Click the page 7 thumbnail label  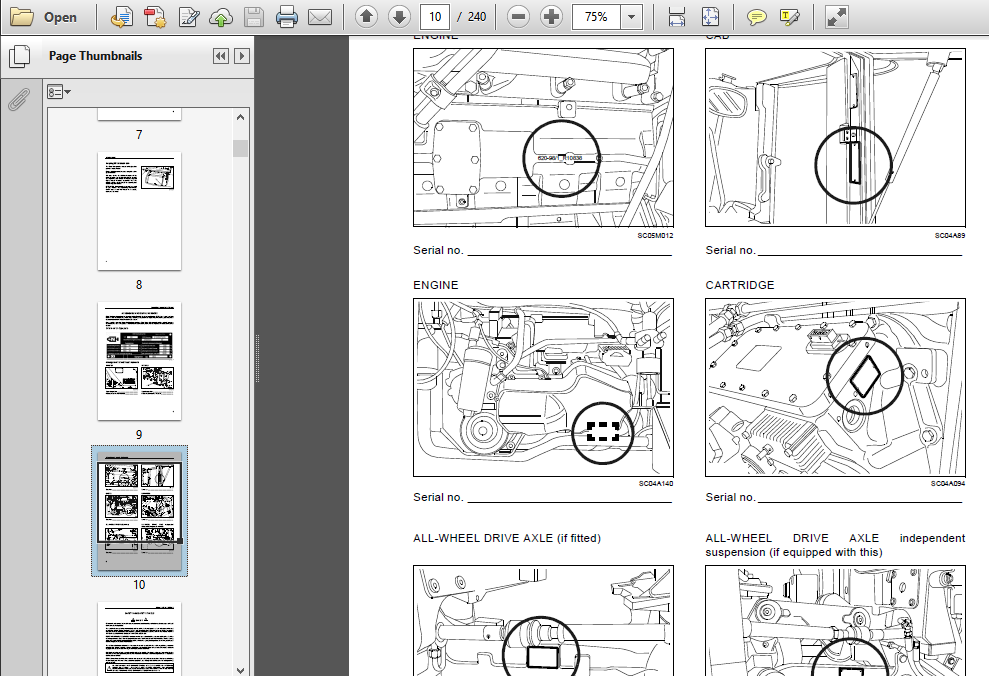pos(139,134)
